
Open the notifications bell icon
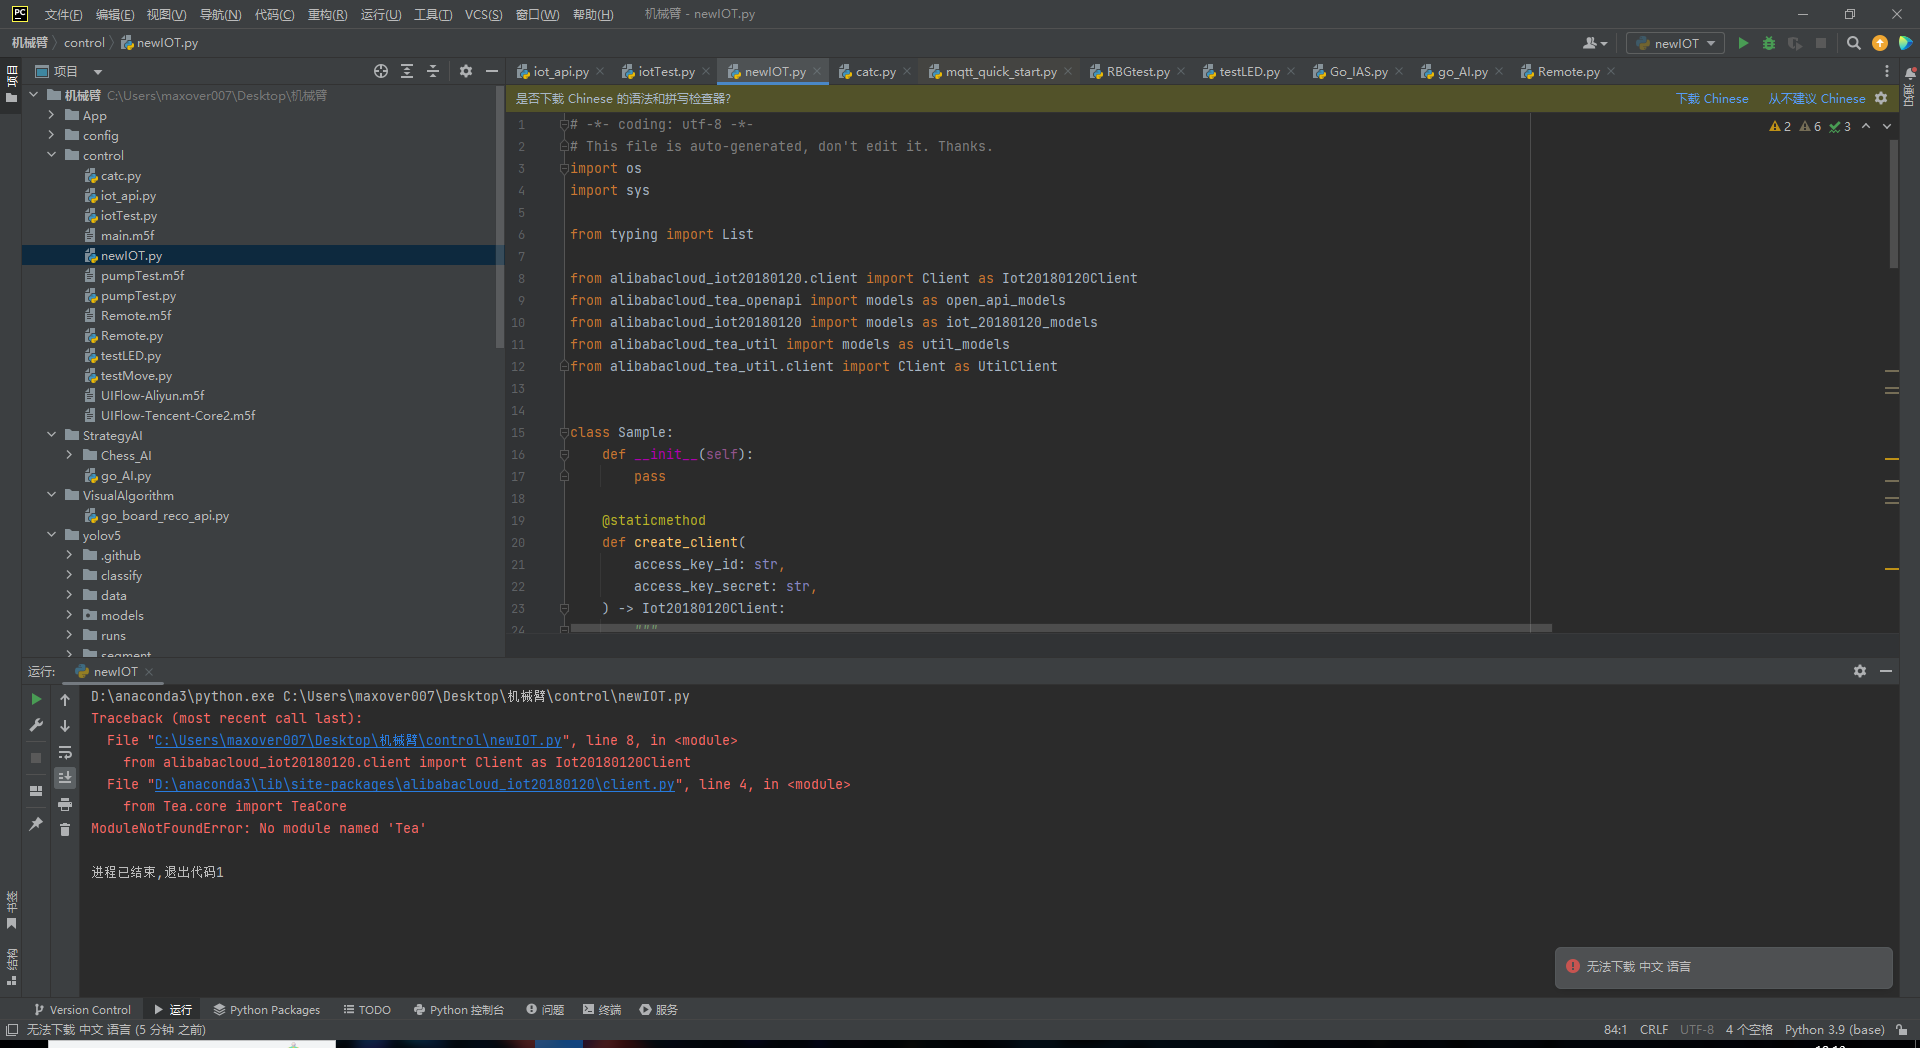tap(1910, 73)
